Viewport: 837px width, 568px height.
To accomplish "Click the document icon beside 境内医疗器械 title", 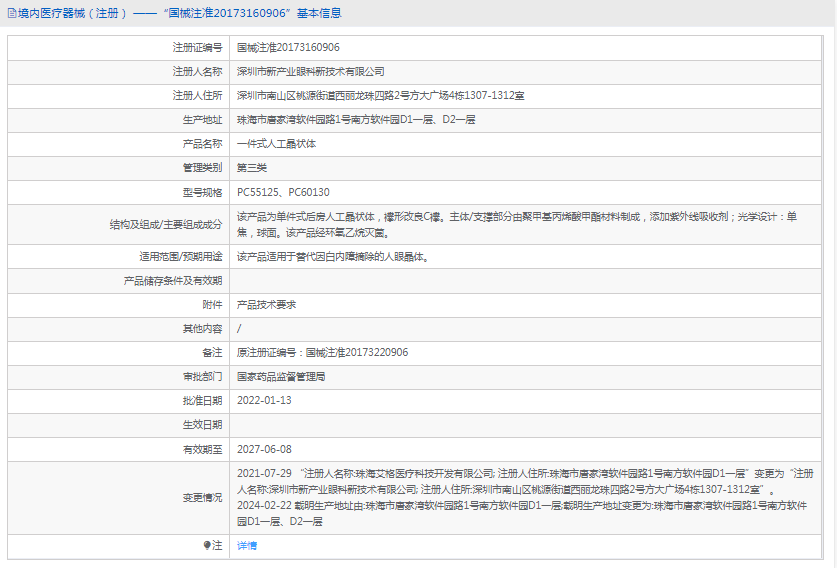I will [11, 13].
